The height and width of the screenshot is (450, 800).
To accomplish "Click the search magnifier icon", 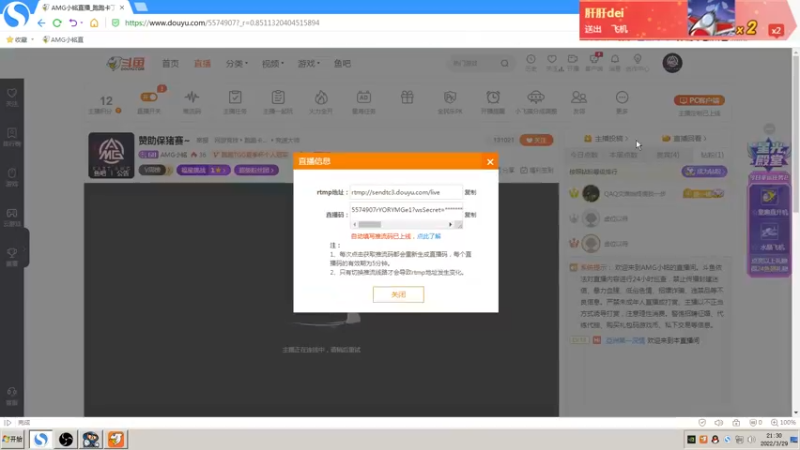I will pyautogui.click(x=505, y=63).
